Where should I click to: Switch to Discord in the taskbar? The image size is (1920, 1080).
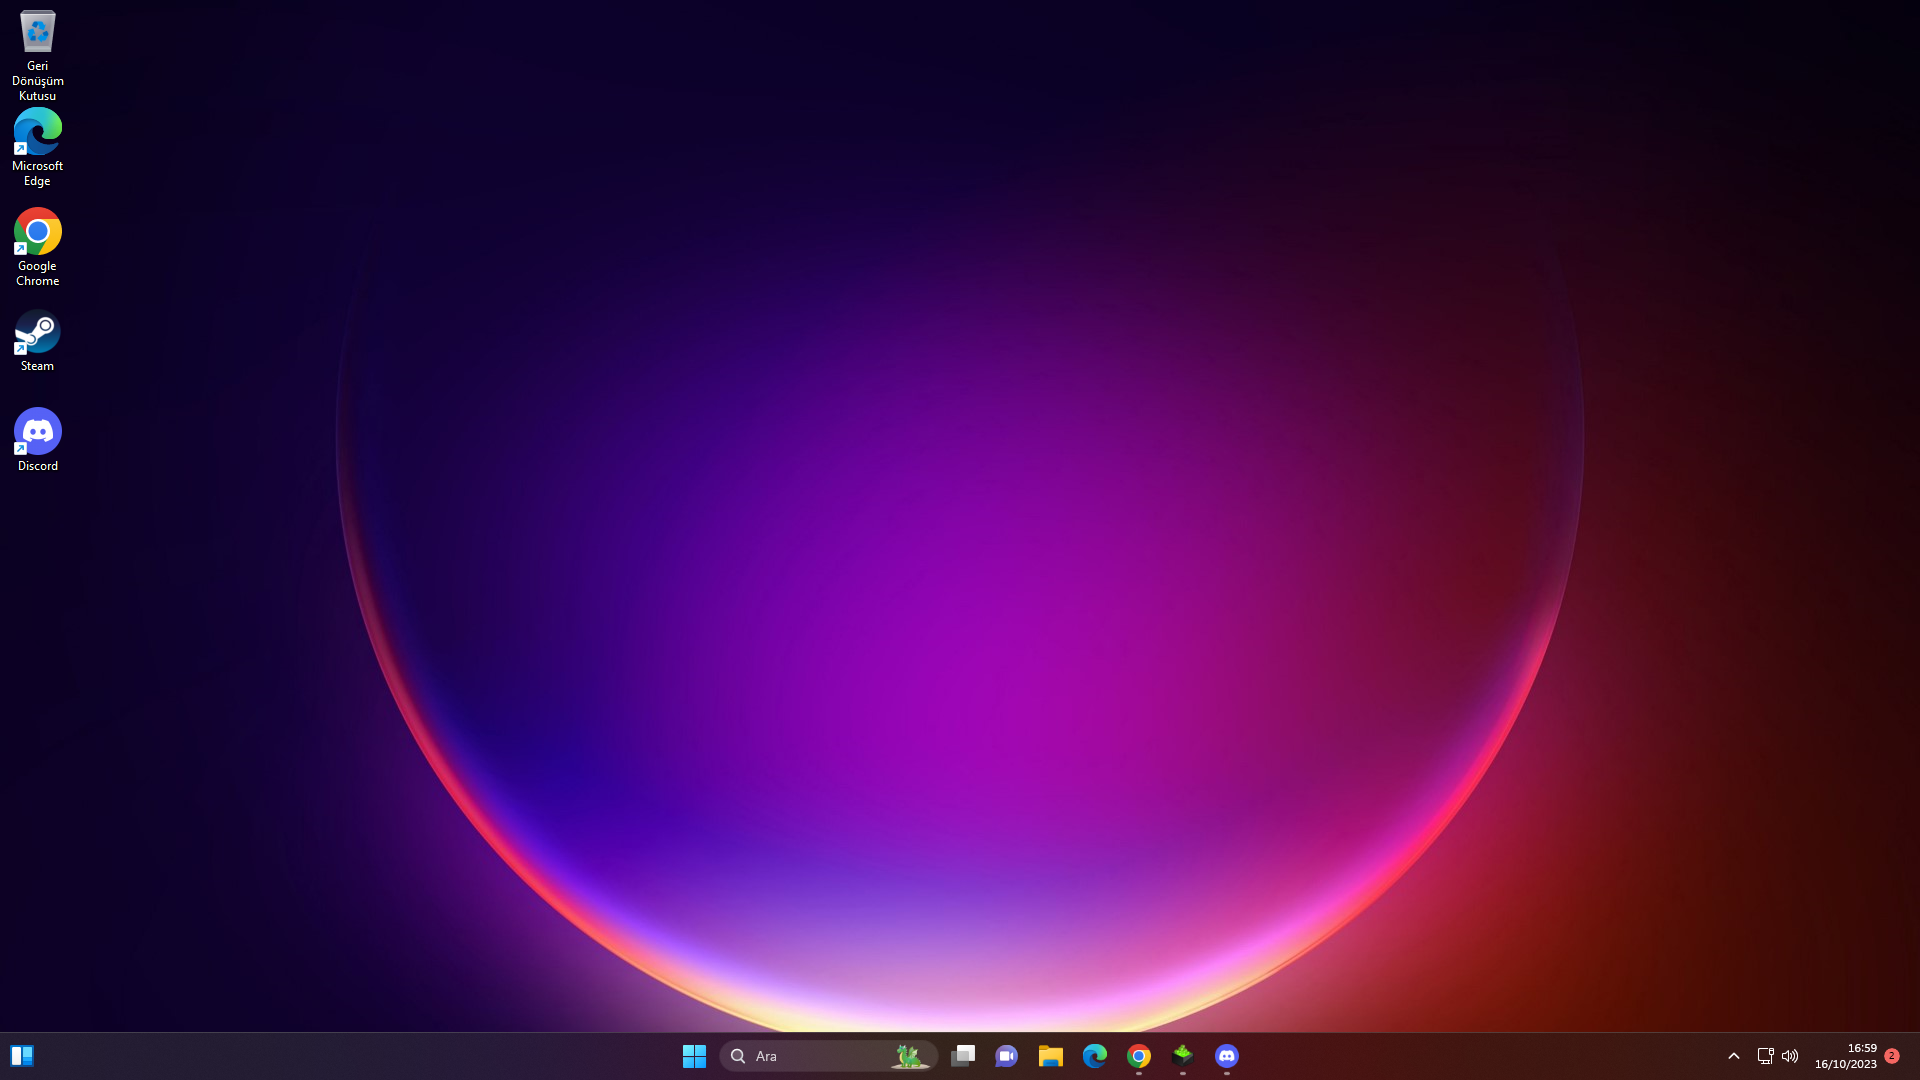(1227, 1056)
